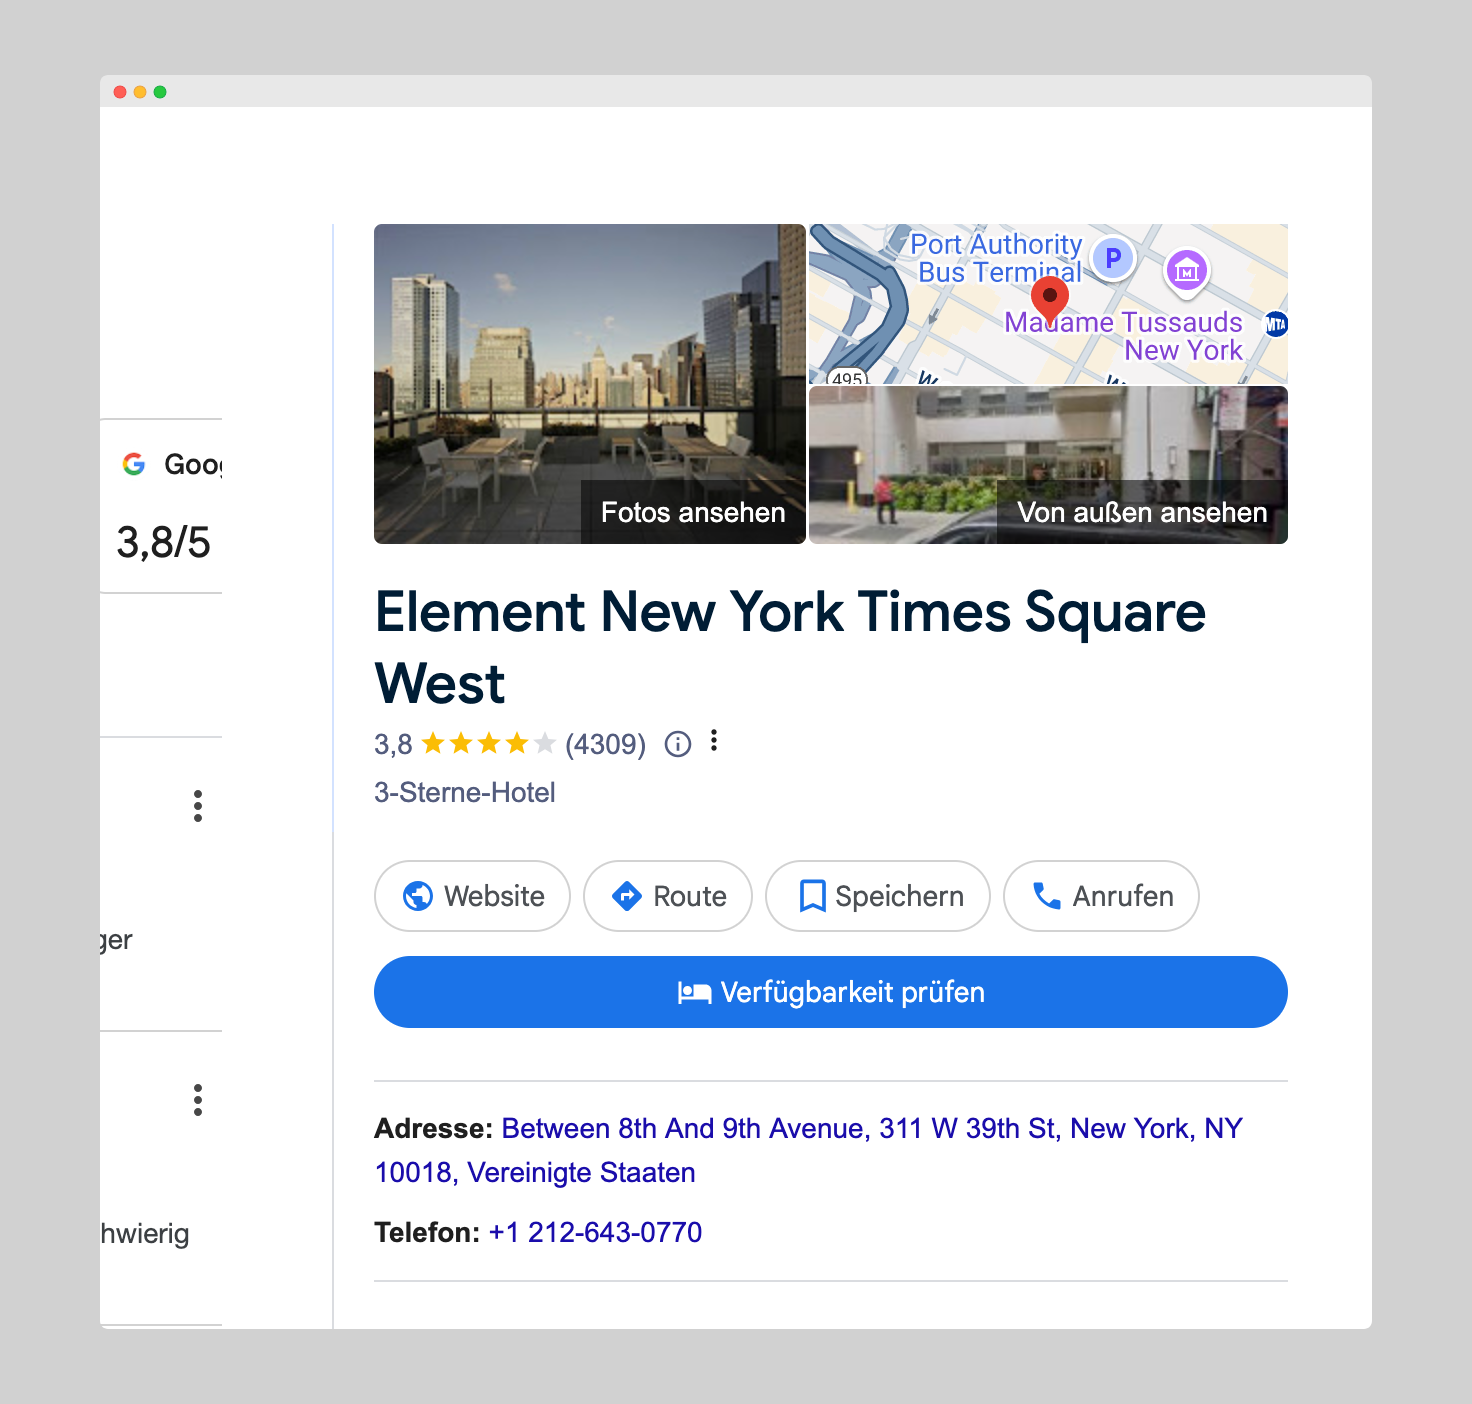The width and height of the screenshot is (1472, 1404).
Task: Click the MTA subway icon on map
Action: coord(1276,324)
